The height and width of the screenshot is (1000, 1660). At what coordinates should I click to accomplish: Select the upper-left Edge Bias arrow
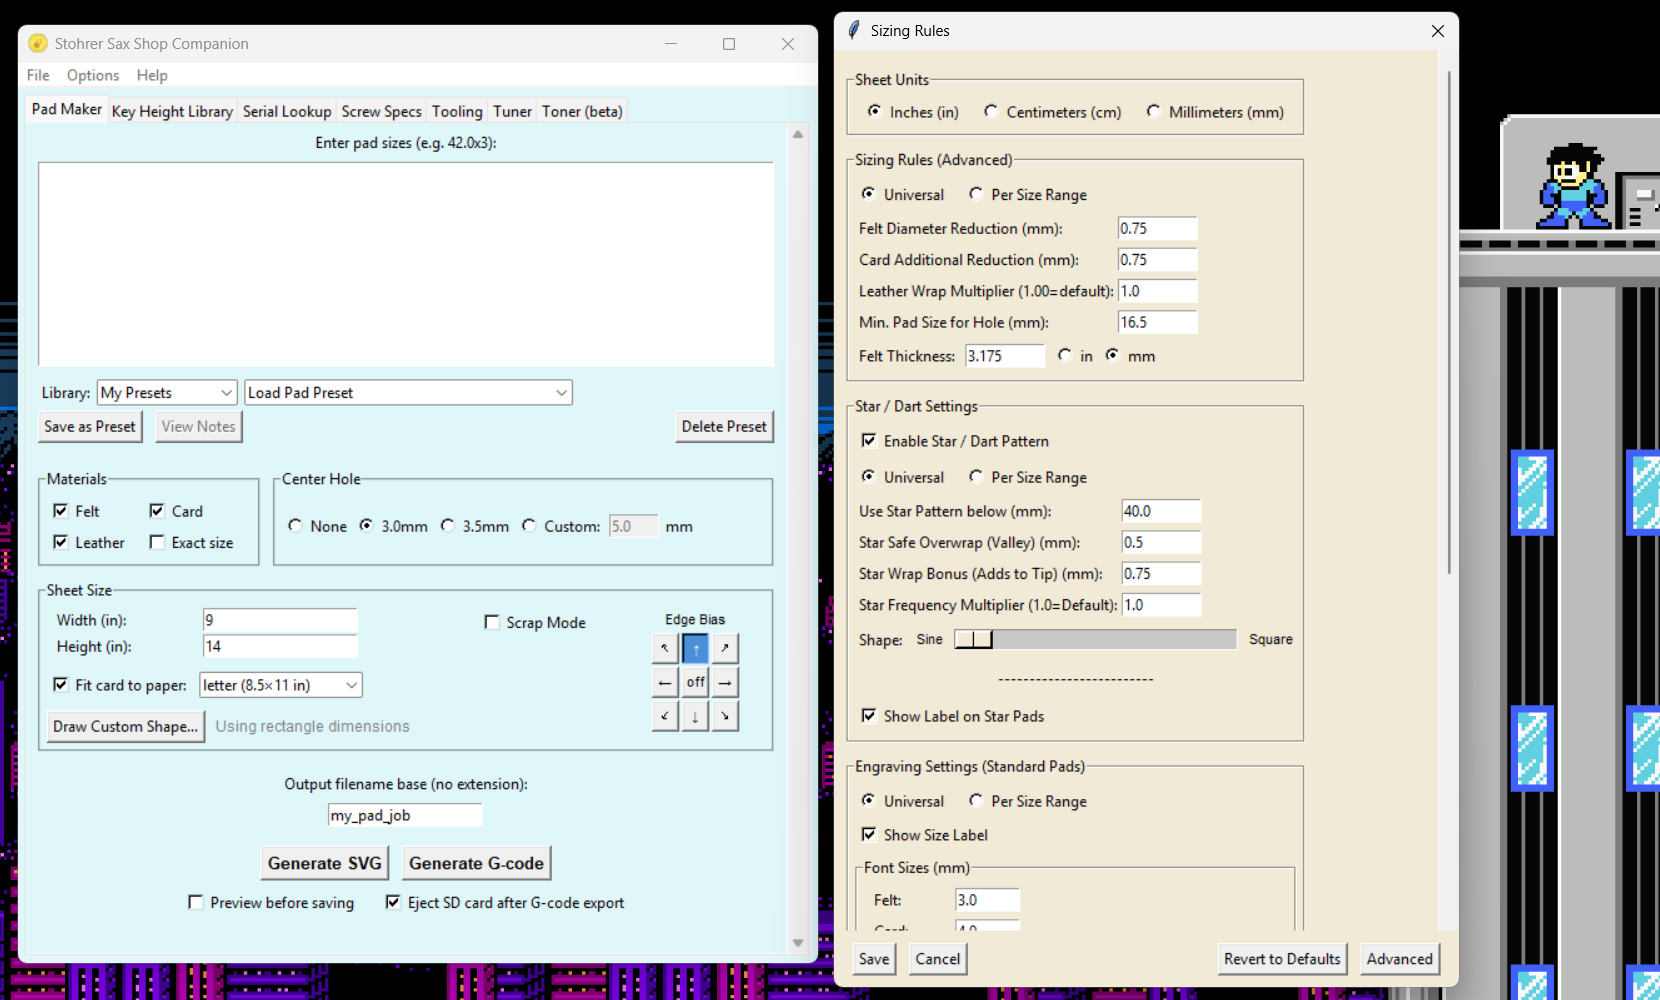coord(665,648)
